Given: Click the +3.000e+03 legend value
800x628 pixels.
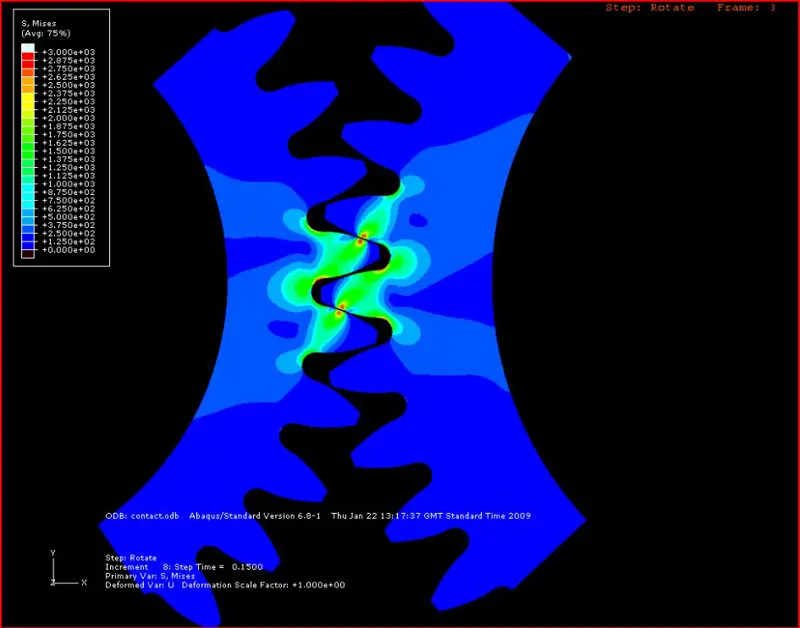Looking at the screenshot, I should pos(67,52).
